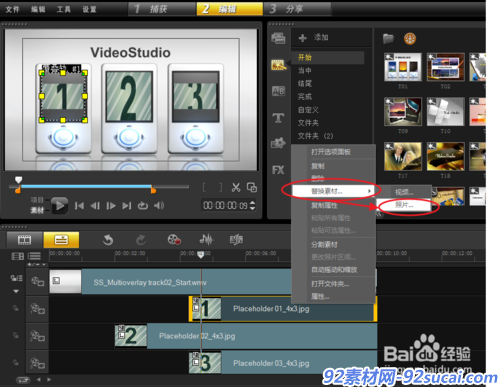
Task: Open the FX filter library icon
Action: pos(278,170)
